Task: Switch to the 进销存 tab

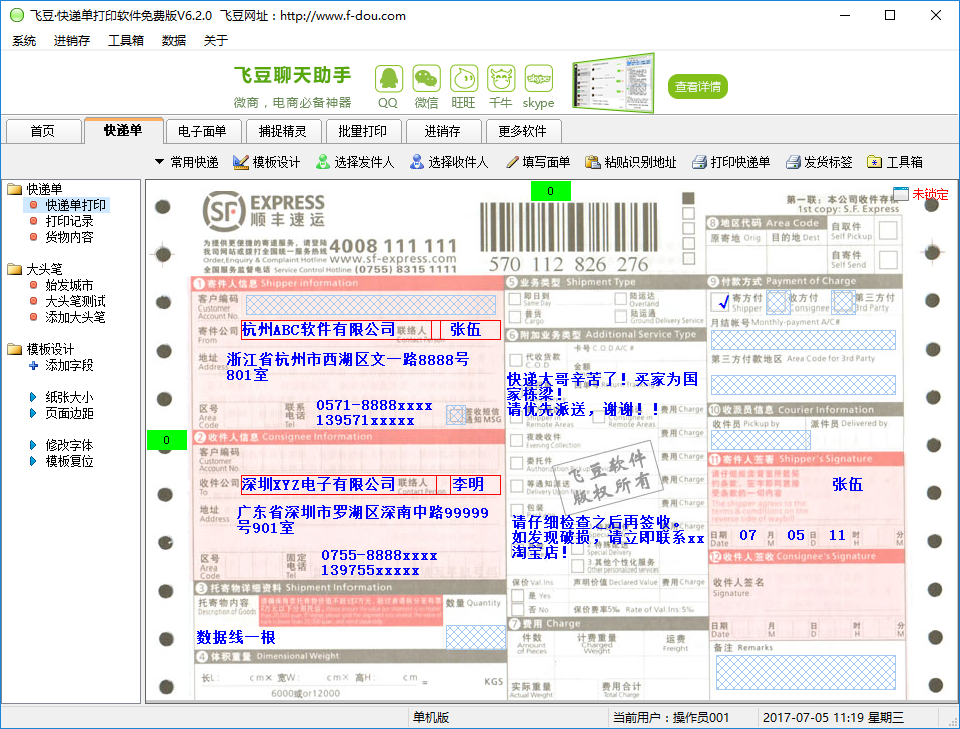Action: (442, 131)
